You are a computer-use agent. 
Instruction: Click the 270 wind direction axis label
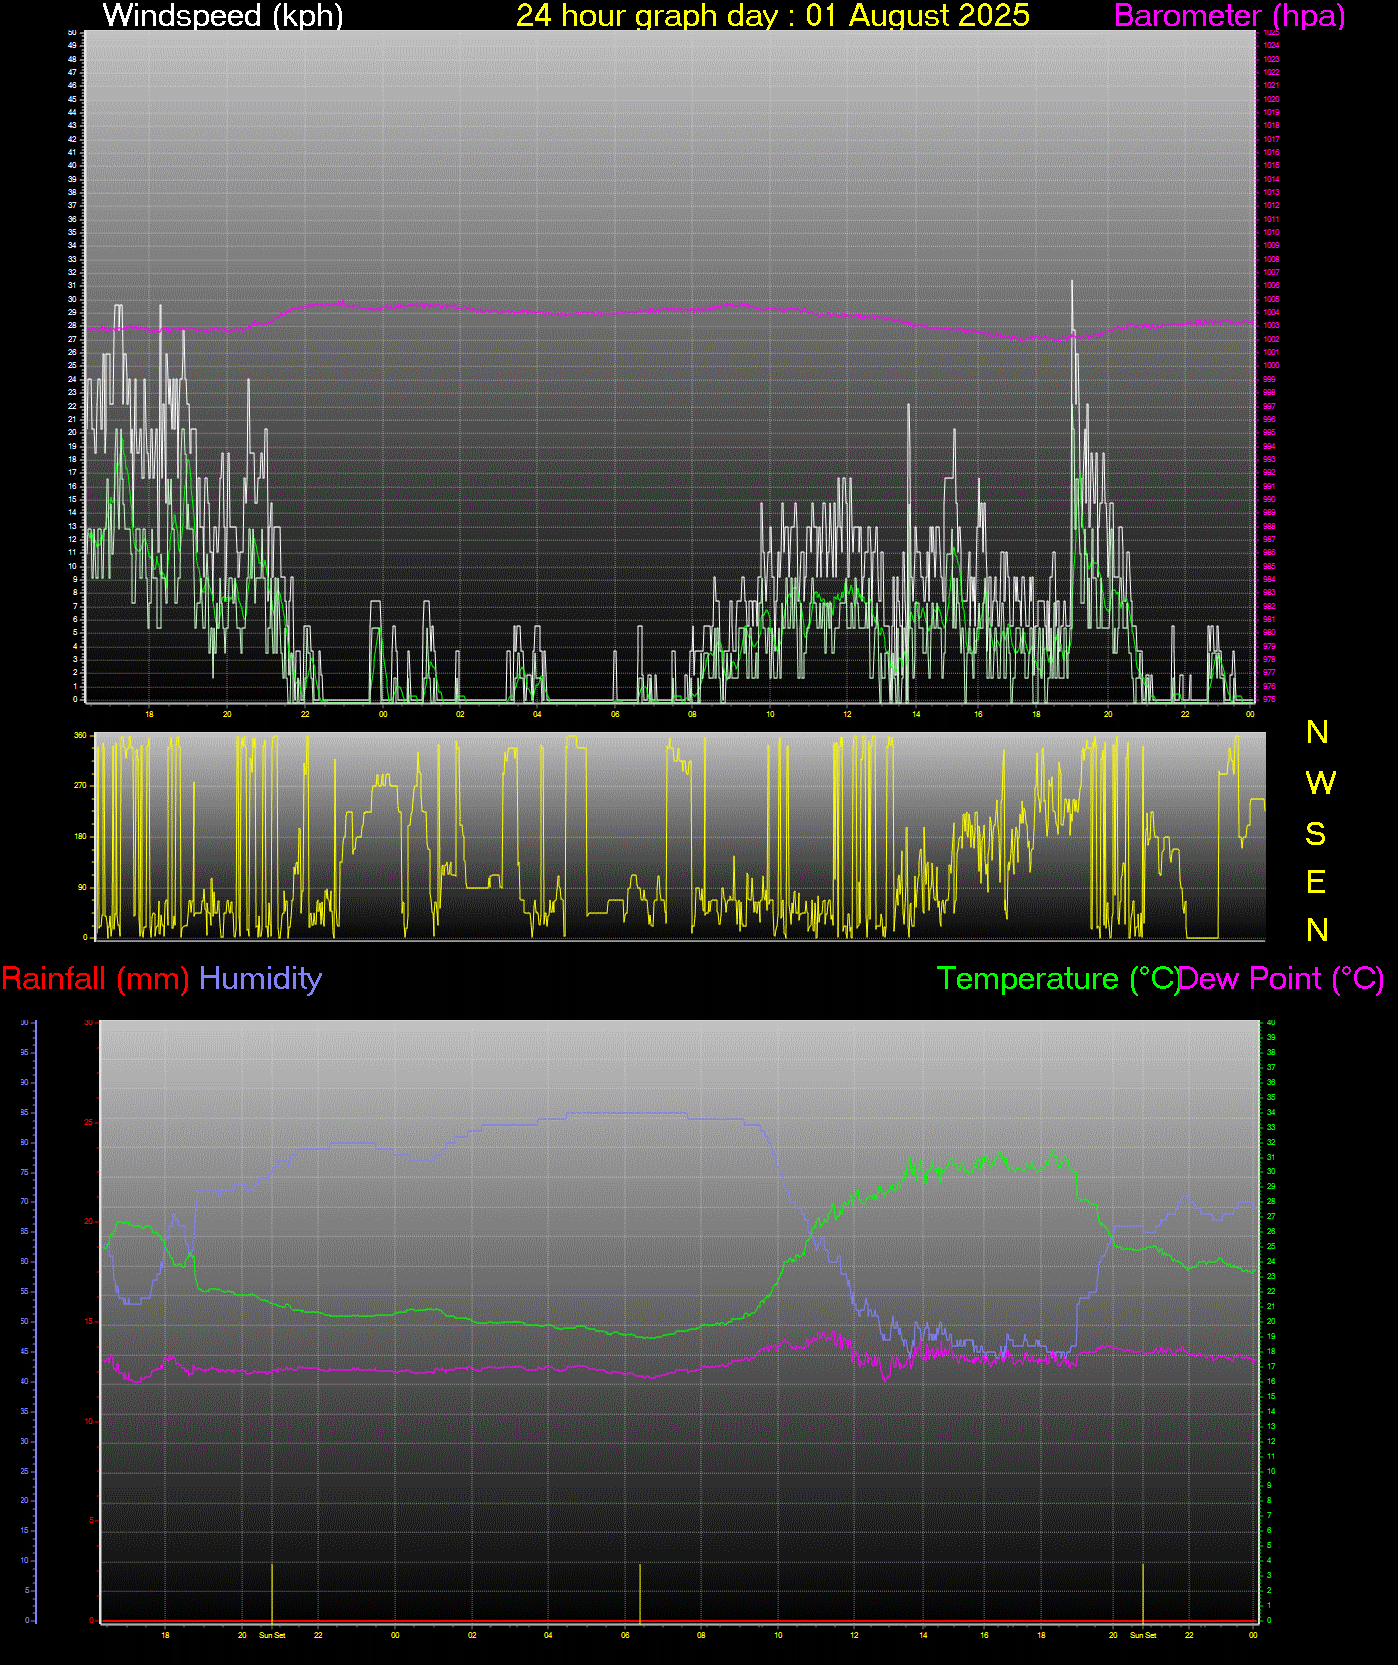(x=80, y=786)
